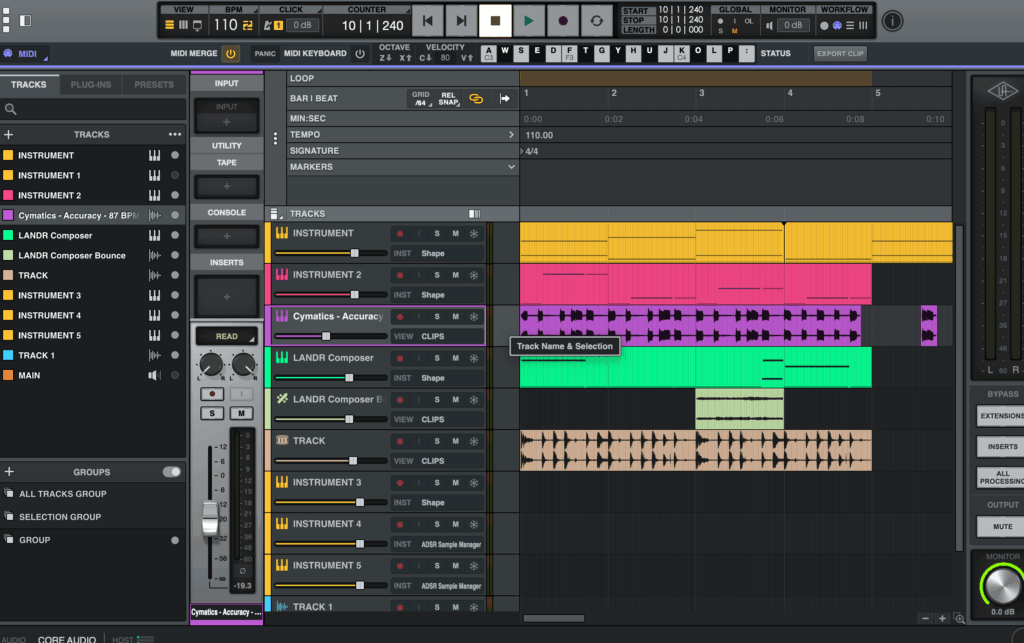Collapse the Markers ruler row

click(511, 167)
